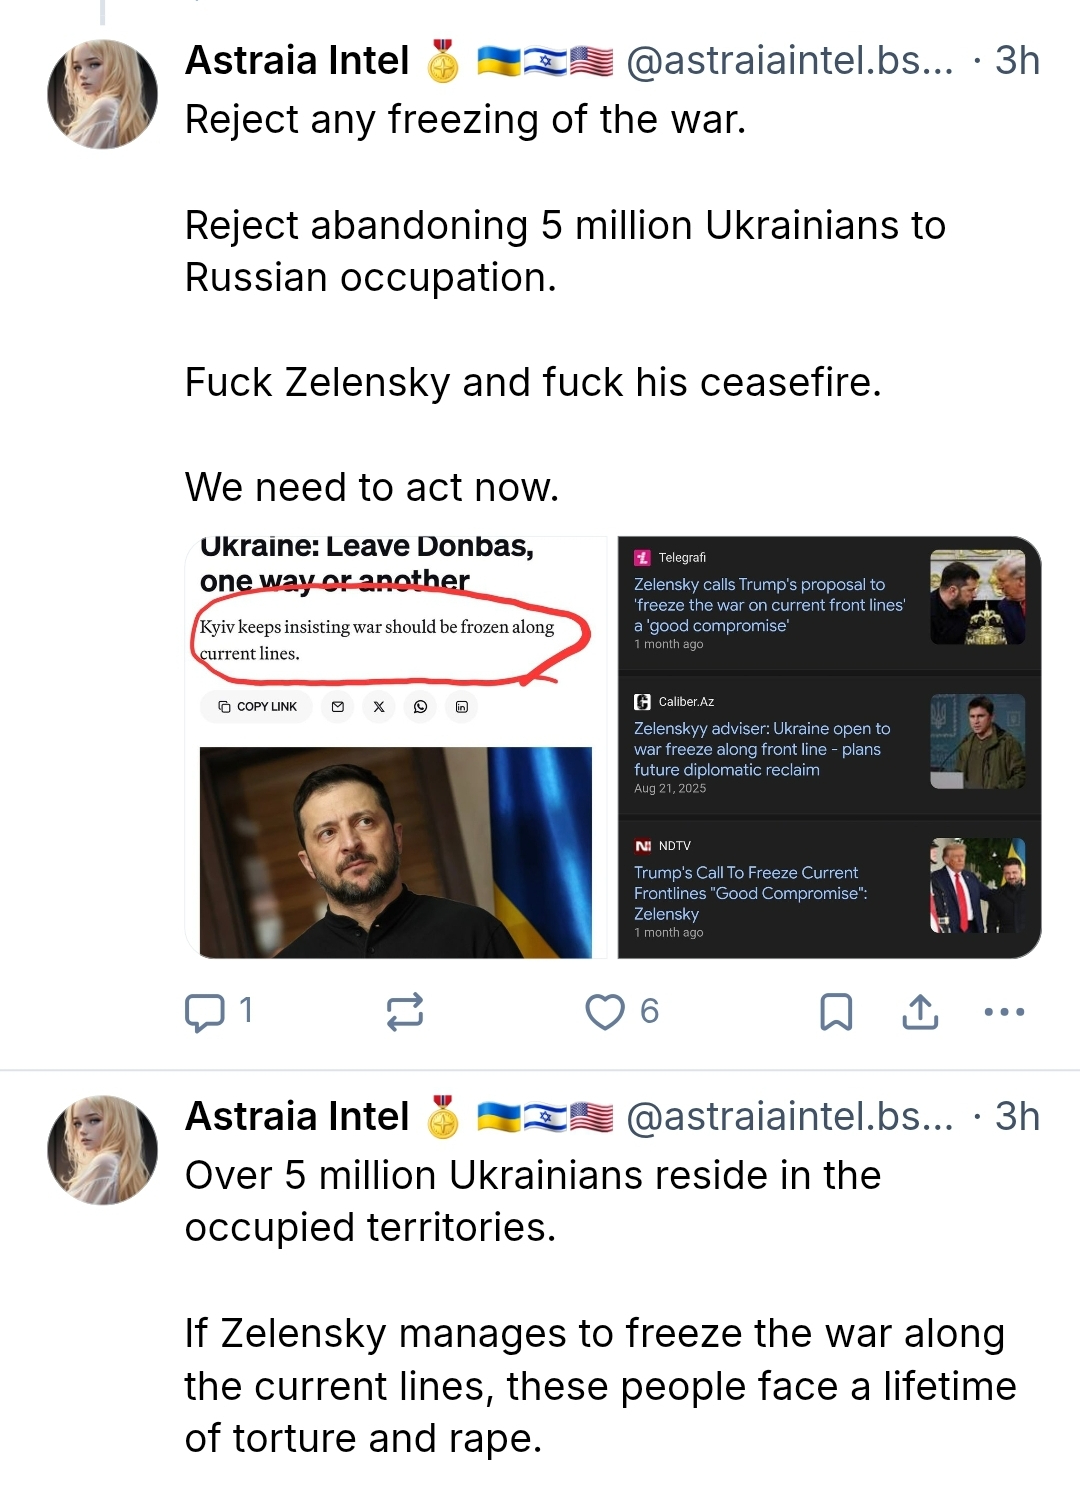1080x1496 pixels.
Task: Tap the email envelope icon in article image
Action: click(338, 707)
